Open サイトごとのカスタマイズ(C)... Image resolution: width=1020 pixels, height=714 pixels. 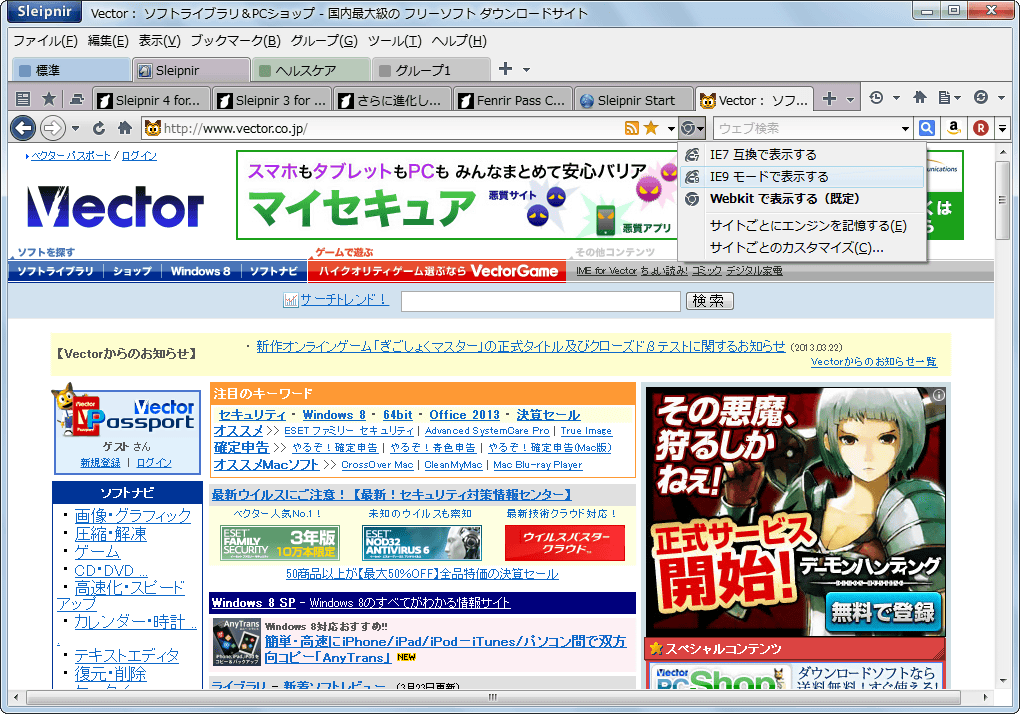pos(801,248)
